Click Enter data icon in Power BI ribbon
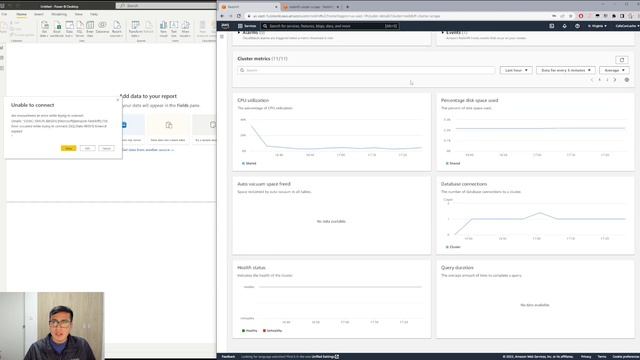This screenshot has height=360, width=640. 90,29
